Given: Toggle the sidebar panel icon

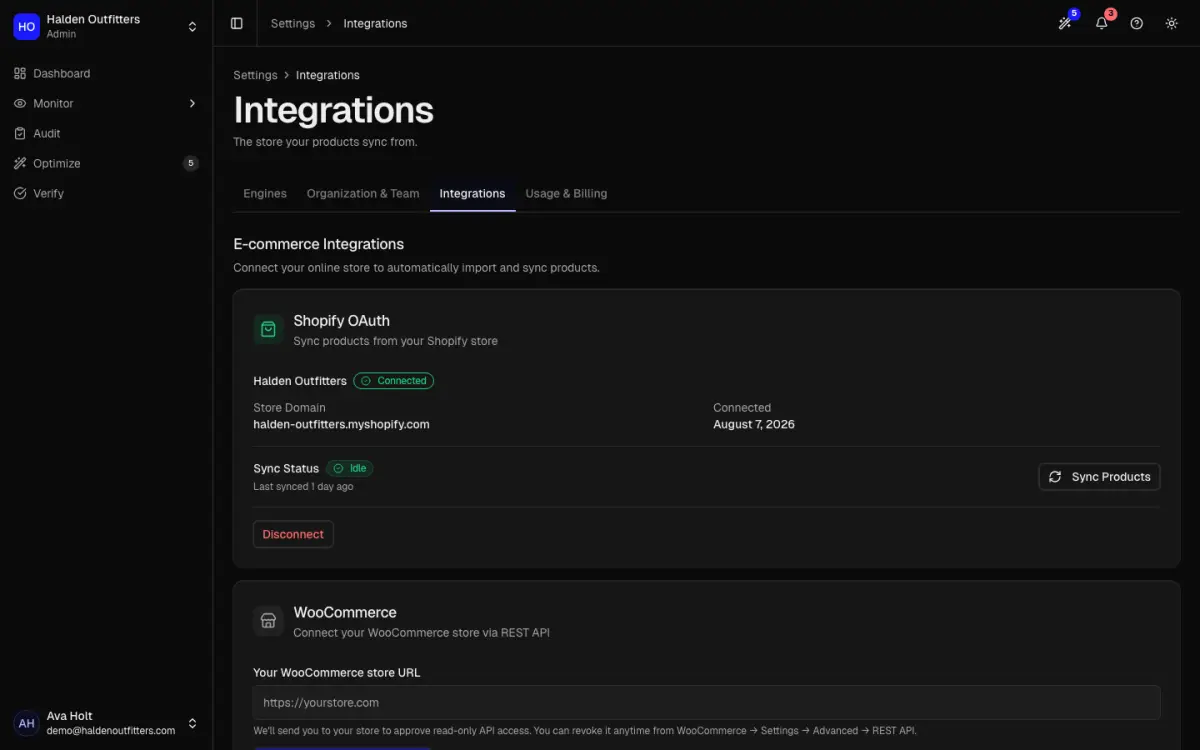Looking at the screenshot, I should pyautogui.click(x=236, y=23).
